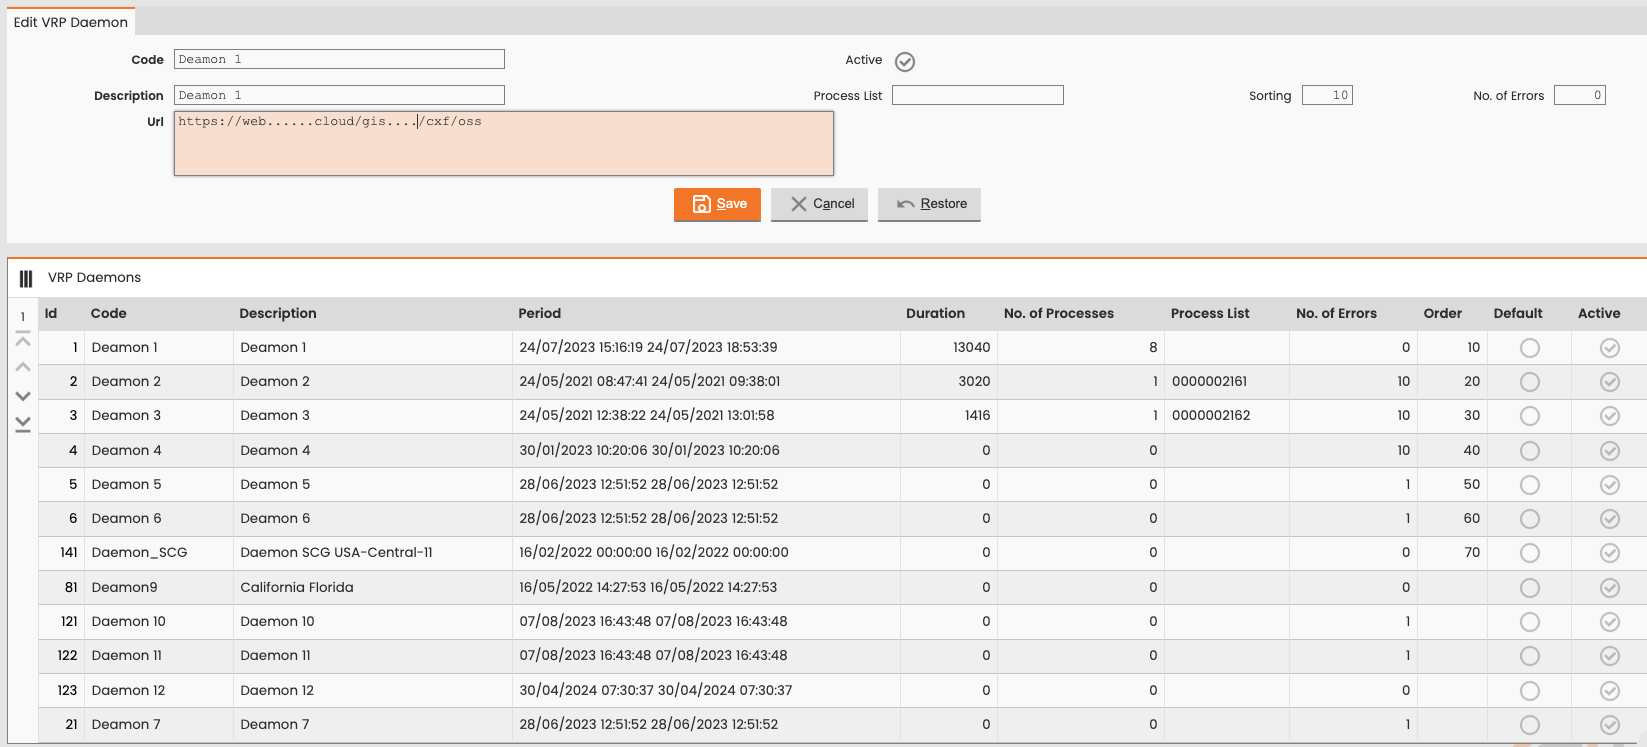Select Default radio for Daemon_SCG row

[1530, 553]
